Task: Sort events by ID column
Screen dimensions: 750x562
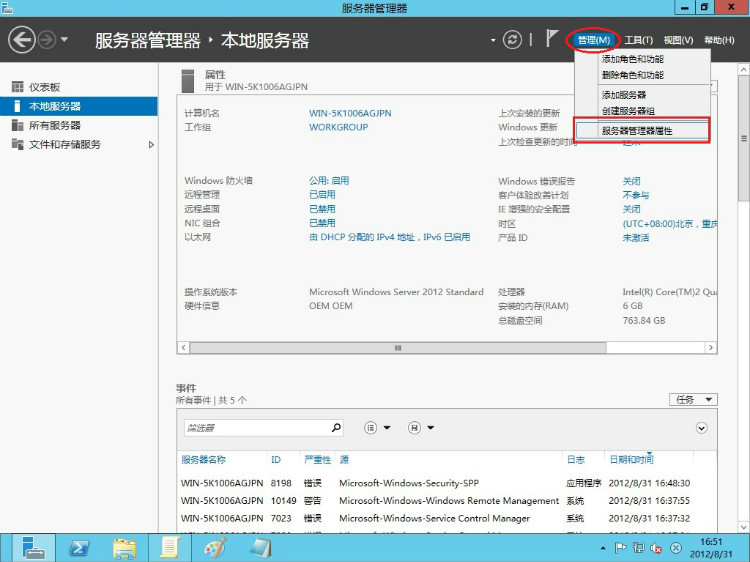Action: tap(276, 460)
